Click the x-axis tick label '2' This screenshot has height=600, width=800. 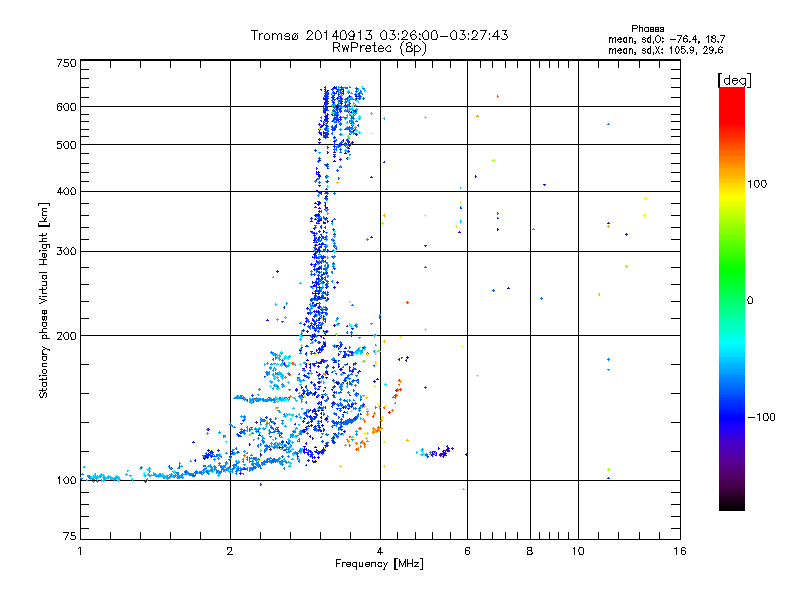(x=230, y=551)
